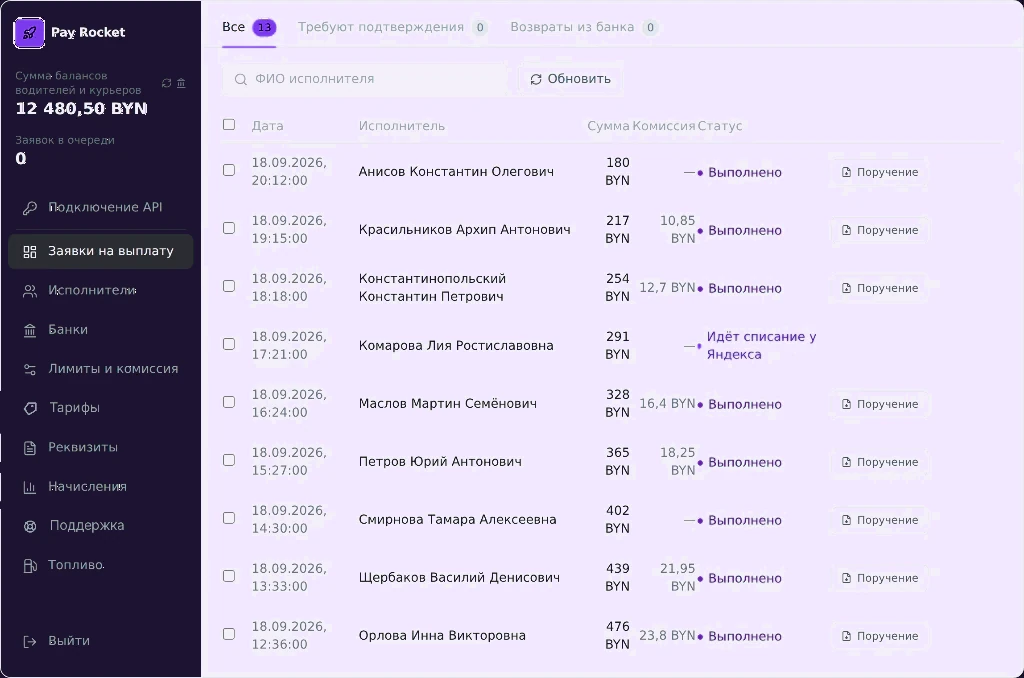Go to Топливо section
This screenshot has height=678, width=1024.
click(101, 565)
